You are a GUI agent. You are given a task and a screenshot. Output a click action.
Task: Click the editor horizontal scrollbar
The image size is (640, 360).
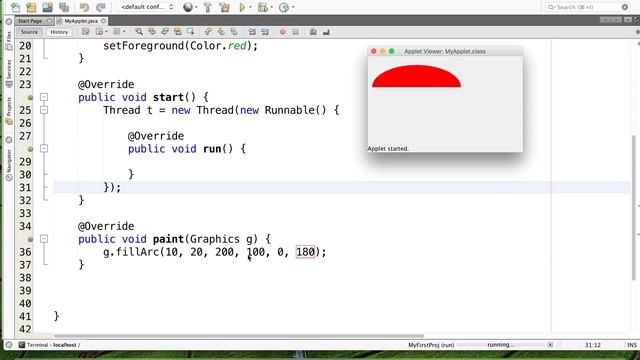[x=238, y=336]
